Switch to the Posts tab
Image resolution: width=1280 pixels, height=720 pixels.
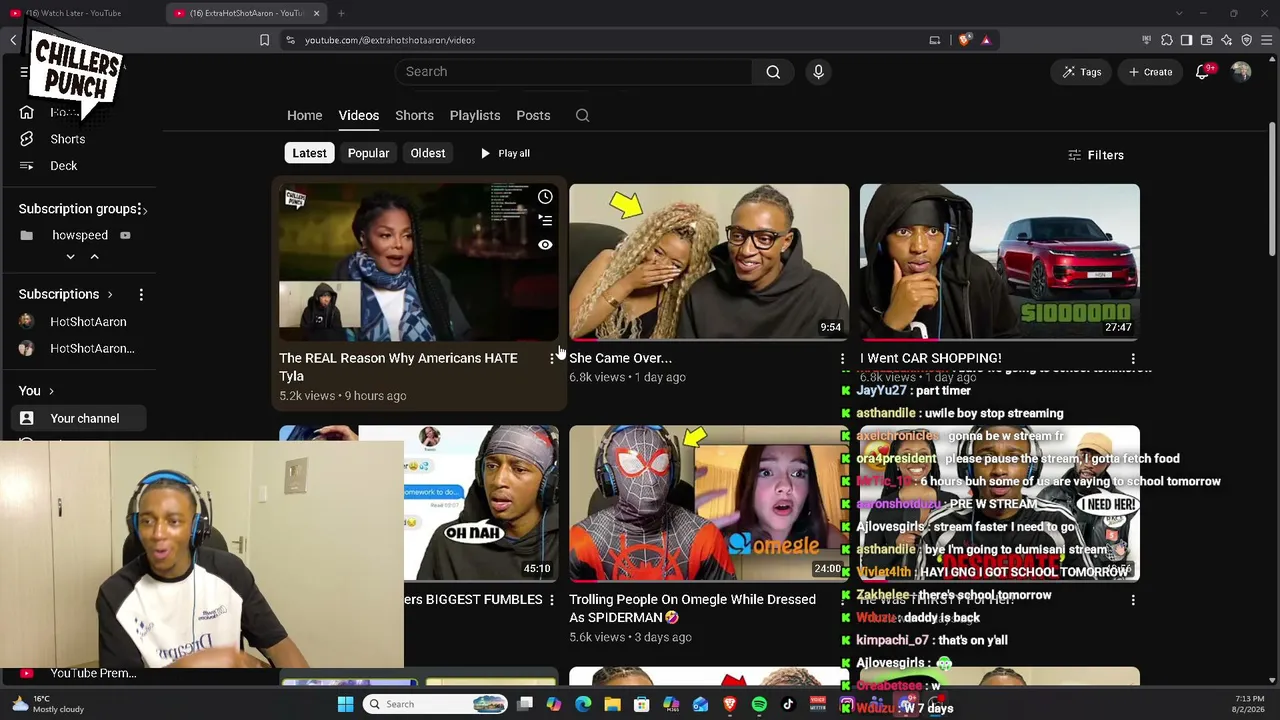pyautogui.click(x=533, y=116)
